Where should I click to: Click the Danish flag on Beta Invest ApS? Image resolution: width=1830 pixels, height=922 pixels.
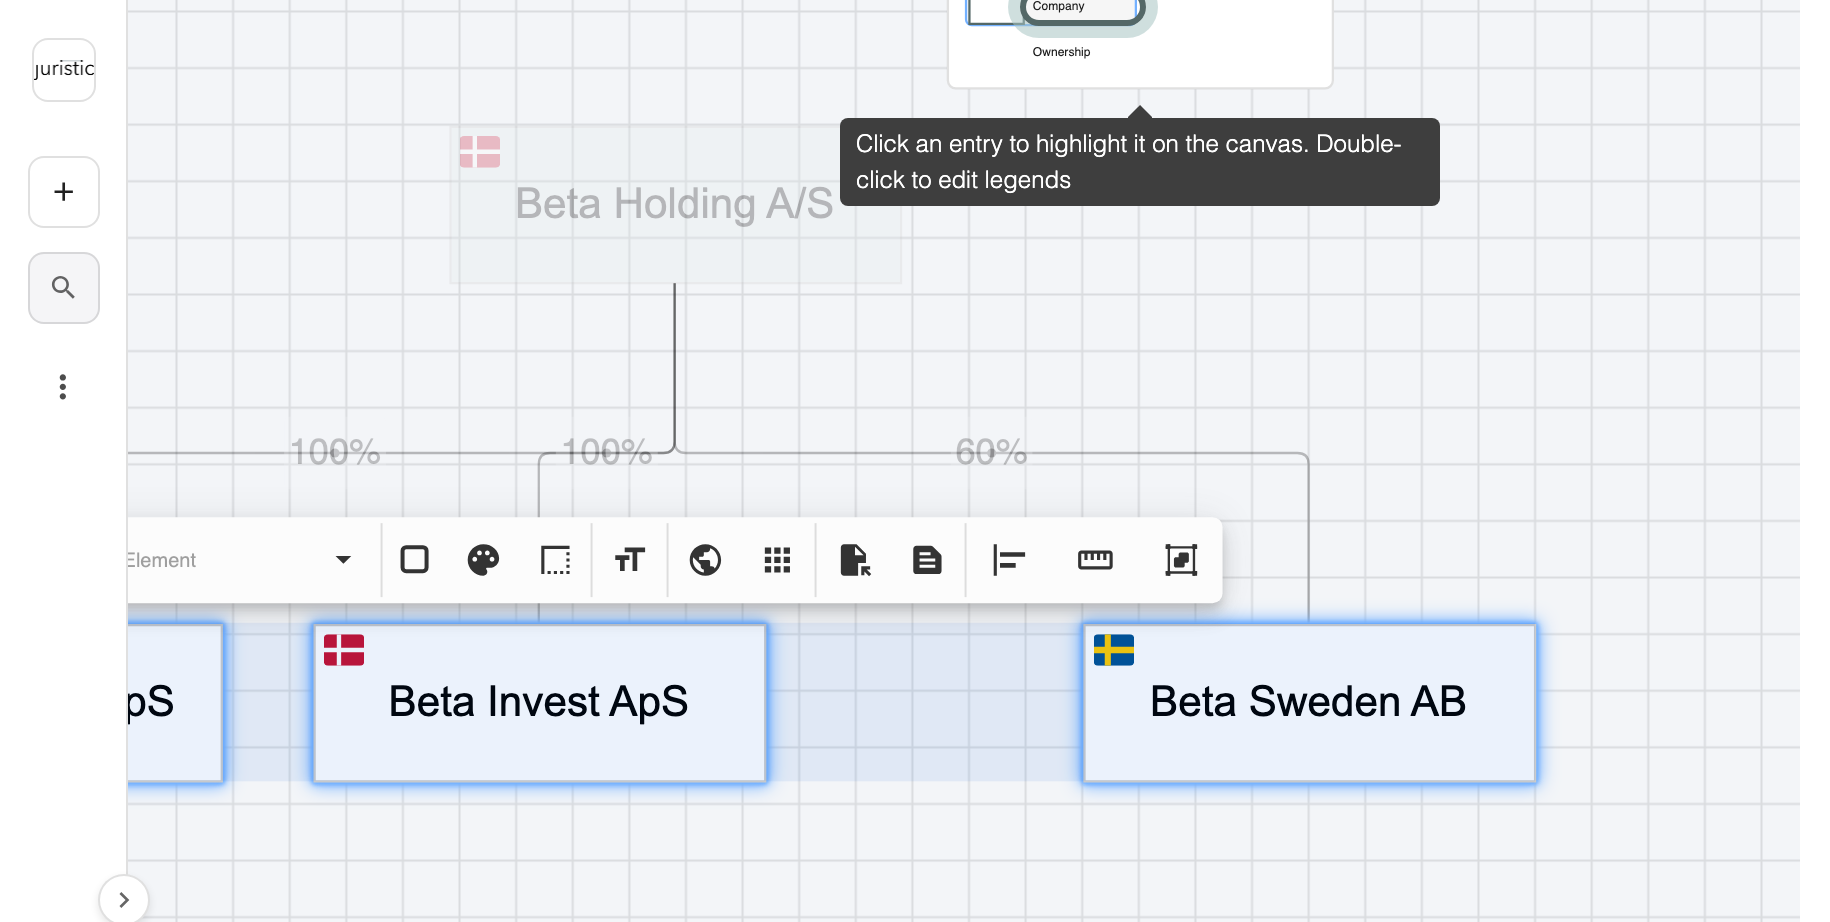(x=344, y=650)
